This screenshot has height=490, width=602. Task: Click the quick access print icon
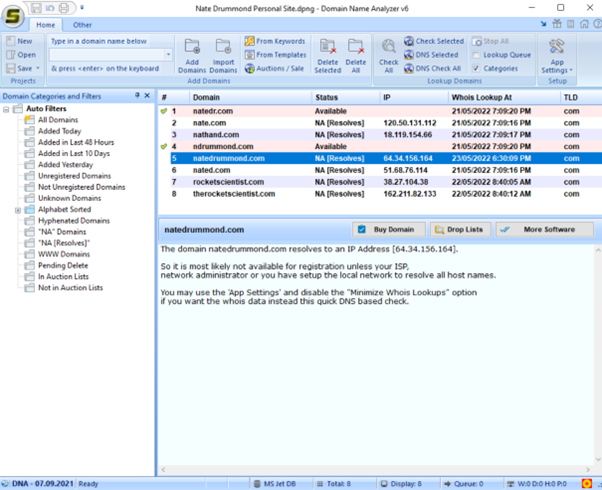[64, 8]
